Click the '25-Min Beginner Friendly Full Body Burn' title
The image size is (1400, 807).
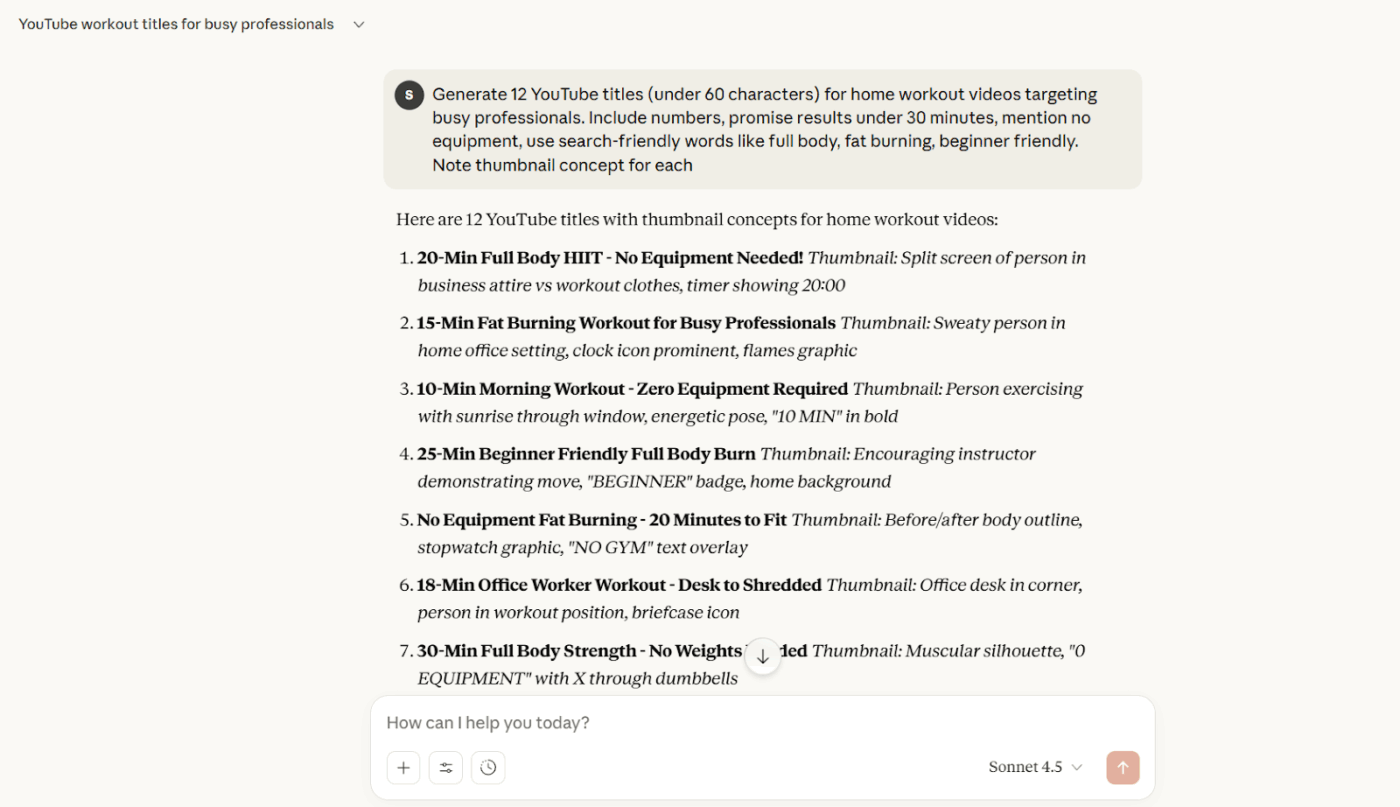(586, 454)
